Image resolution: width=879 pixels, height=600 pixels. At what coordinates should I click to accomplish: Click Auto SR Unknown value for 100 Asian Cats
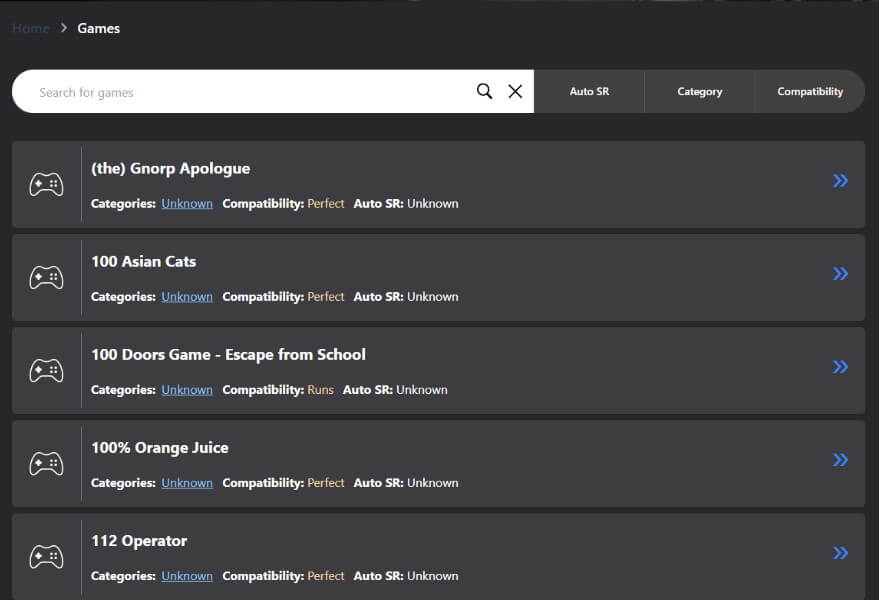click(x=433, y=297)
